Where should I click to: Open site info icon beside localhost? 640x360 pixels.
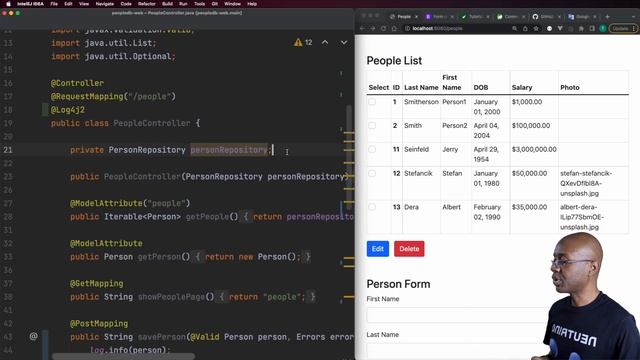407,29
